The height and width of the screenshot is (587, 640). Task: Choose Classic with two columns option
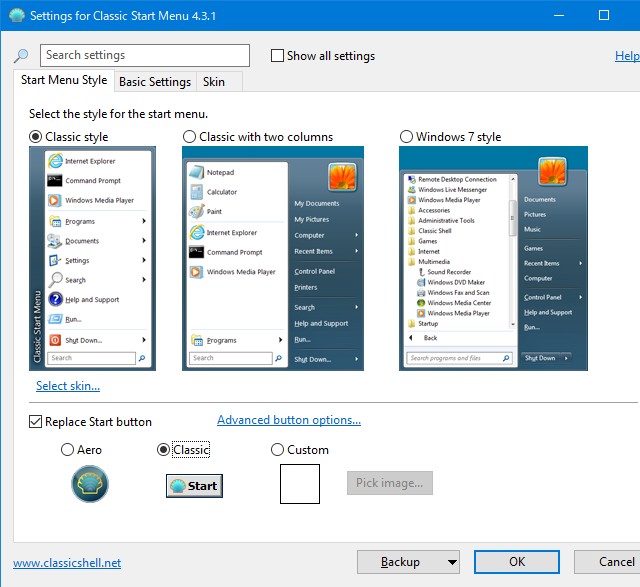click(x=190, y=137)
